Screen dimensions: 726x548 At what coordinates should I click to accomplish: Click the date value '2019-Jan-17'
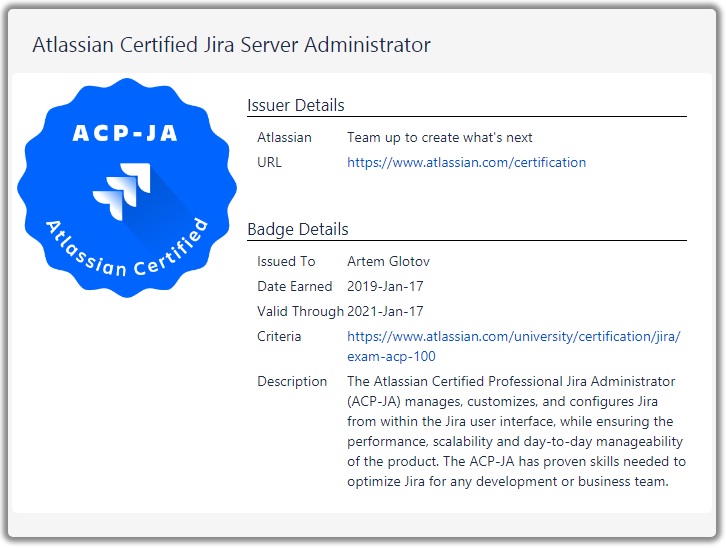(385, 286)
